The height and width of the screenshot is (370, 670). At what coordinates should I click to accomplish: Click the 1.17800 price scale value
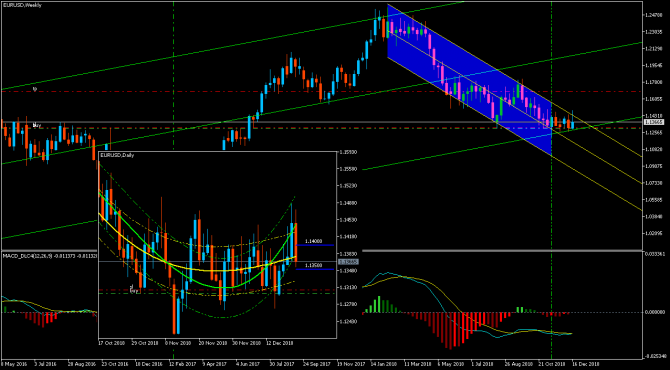pyautogui.click(x=653, y=82)
